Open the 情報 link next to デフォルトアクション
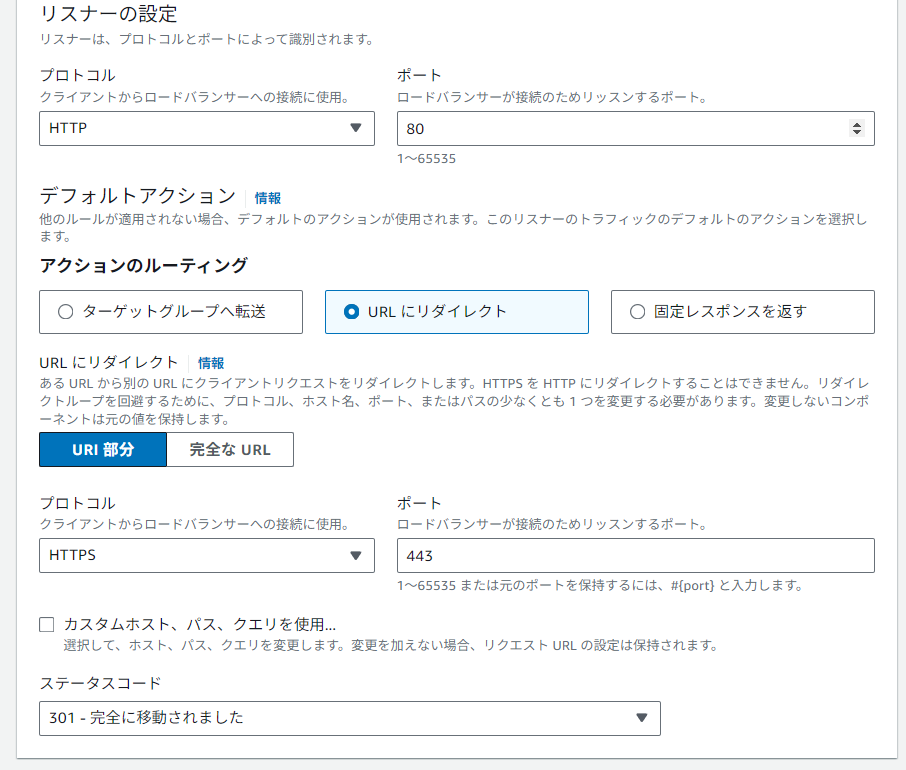Image resolution: width=906 pixels, height=770 pixels. pos(268,199)
